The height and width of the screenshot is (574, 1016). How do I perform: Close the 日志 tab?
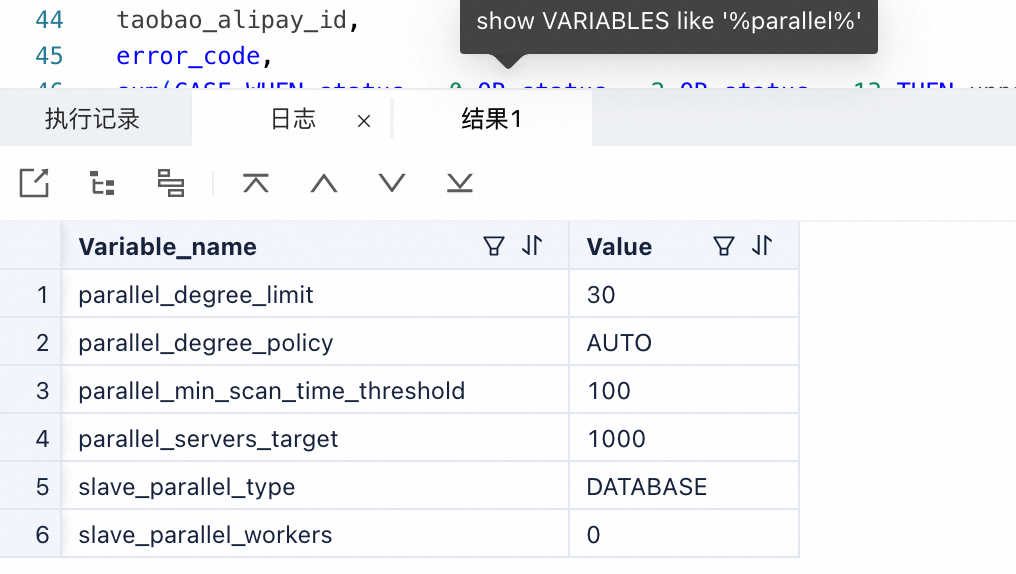(x=364, y=121)
